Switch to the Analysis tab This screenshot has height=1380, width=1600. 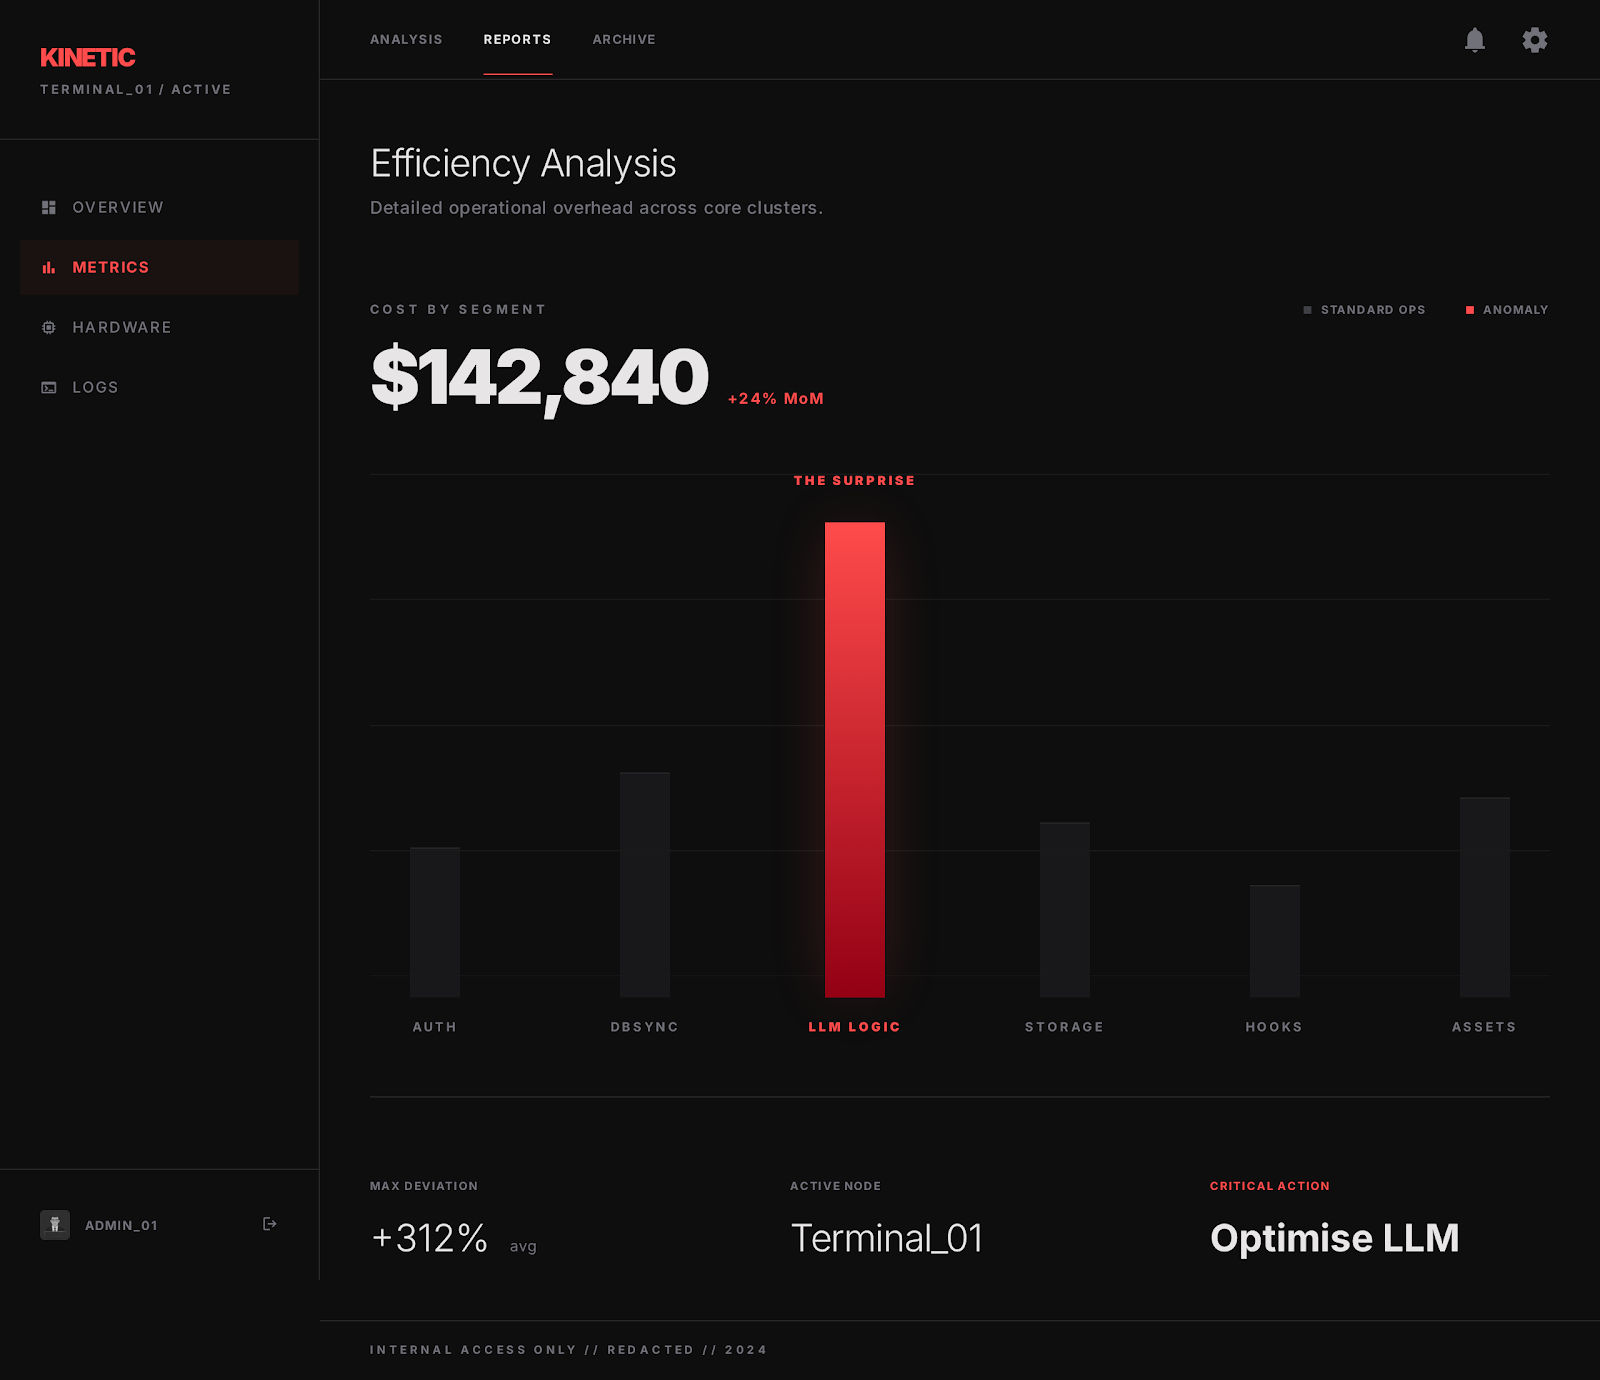point(406,39)
